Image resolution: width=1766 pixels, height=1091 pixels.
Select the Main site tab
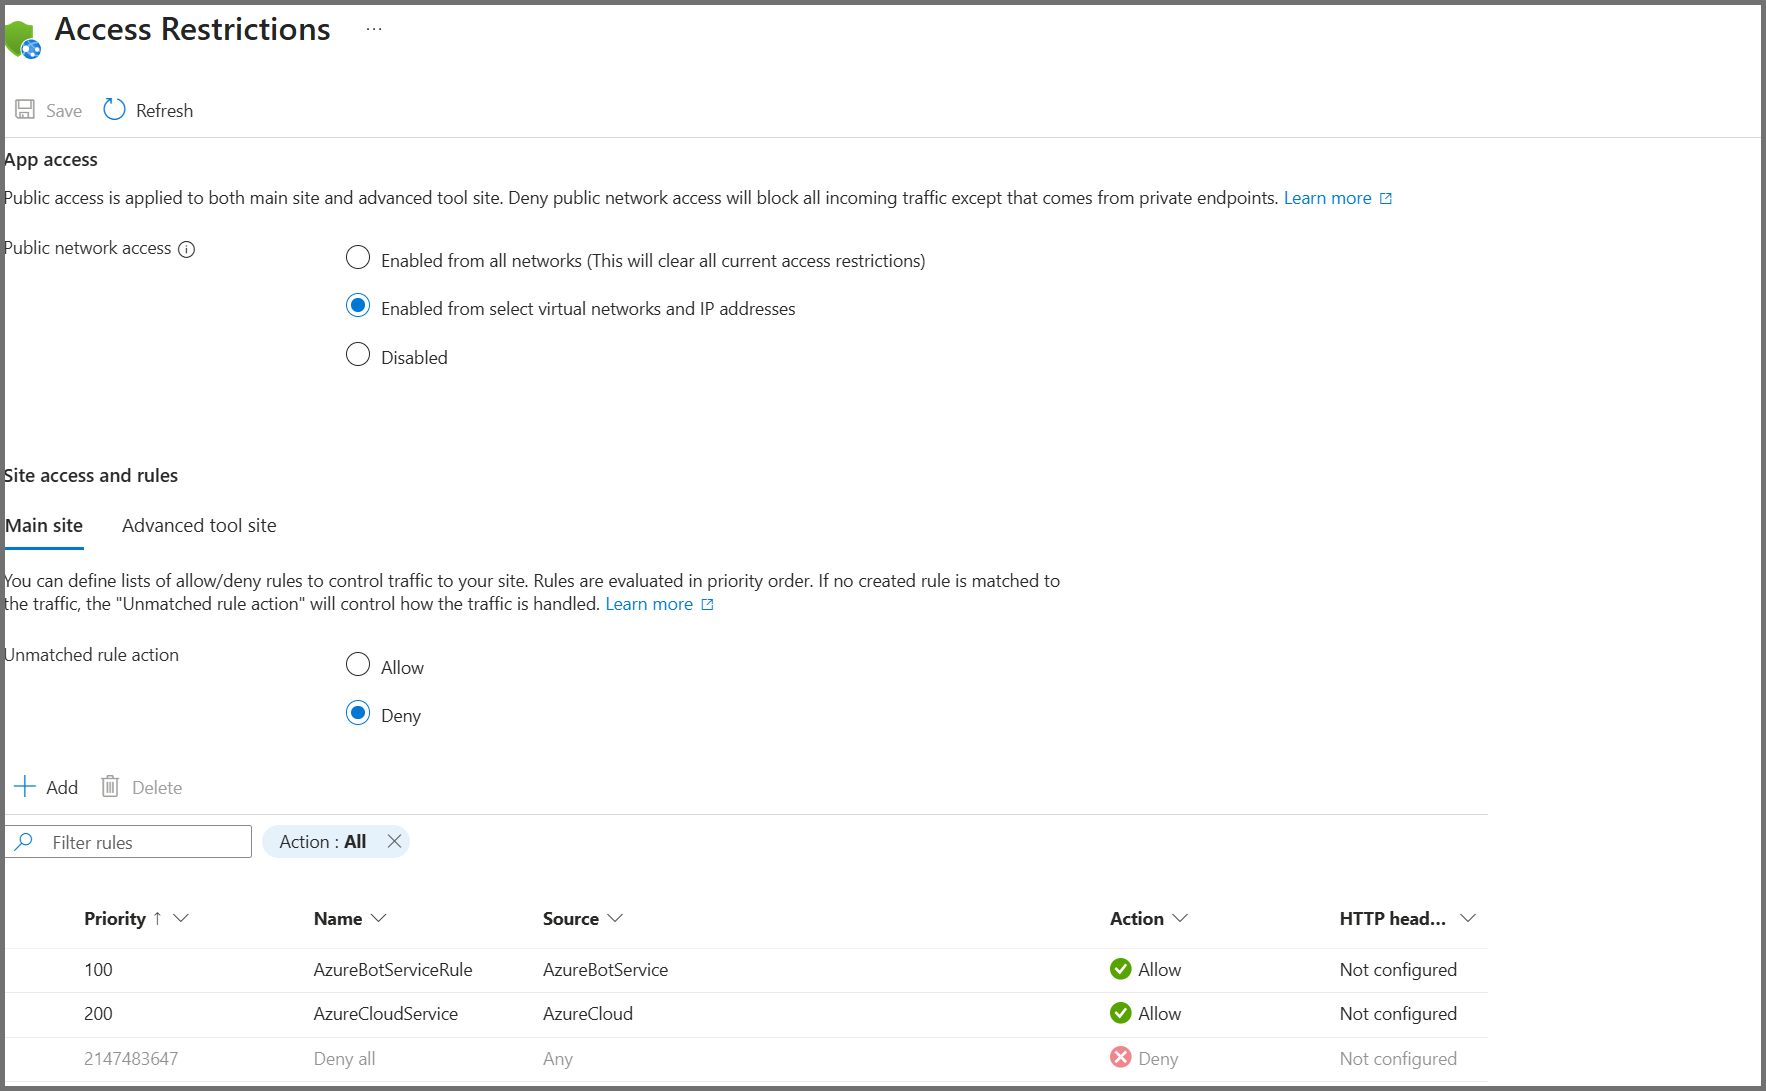44,526
